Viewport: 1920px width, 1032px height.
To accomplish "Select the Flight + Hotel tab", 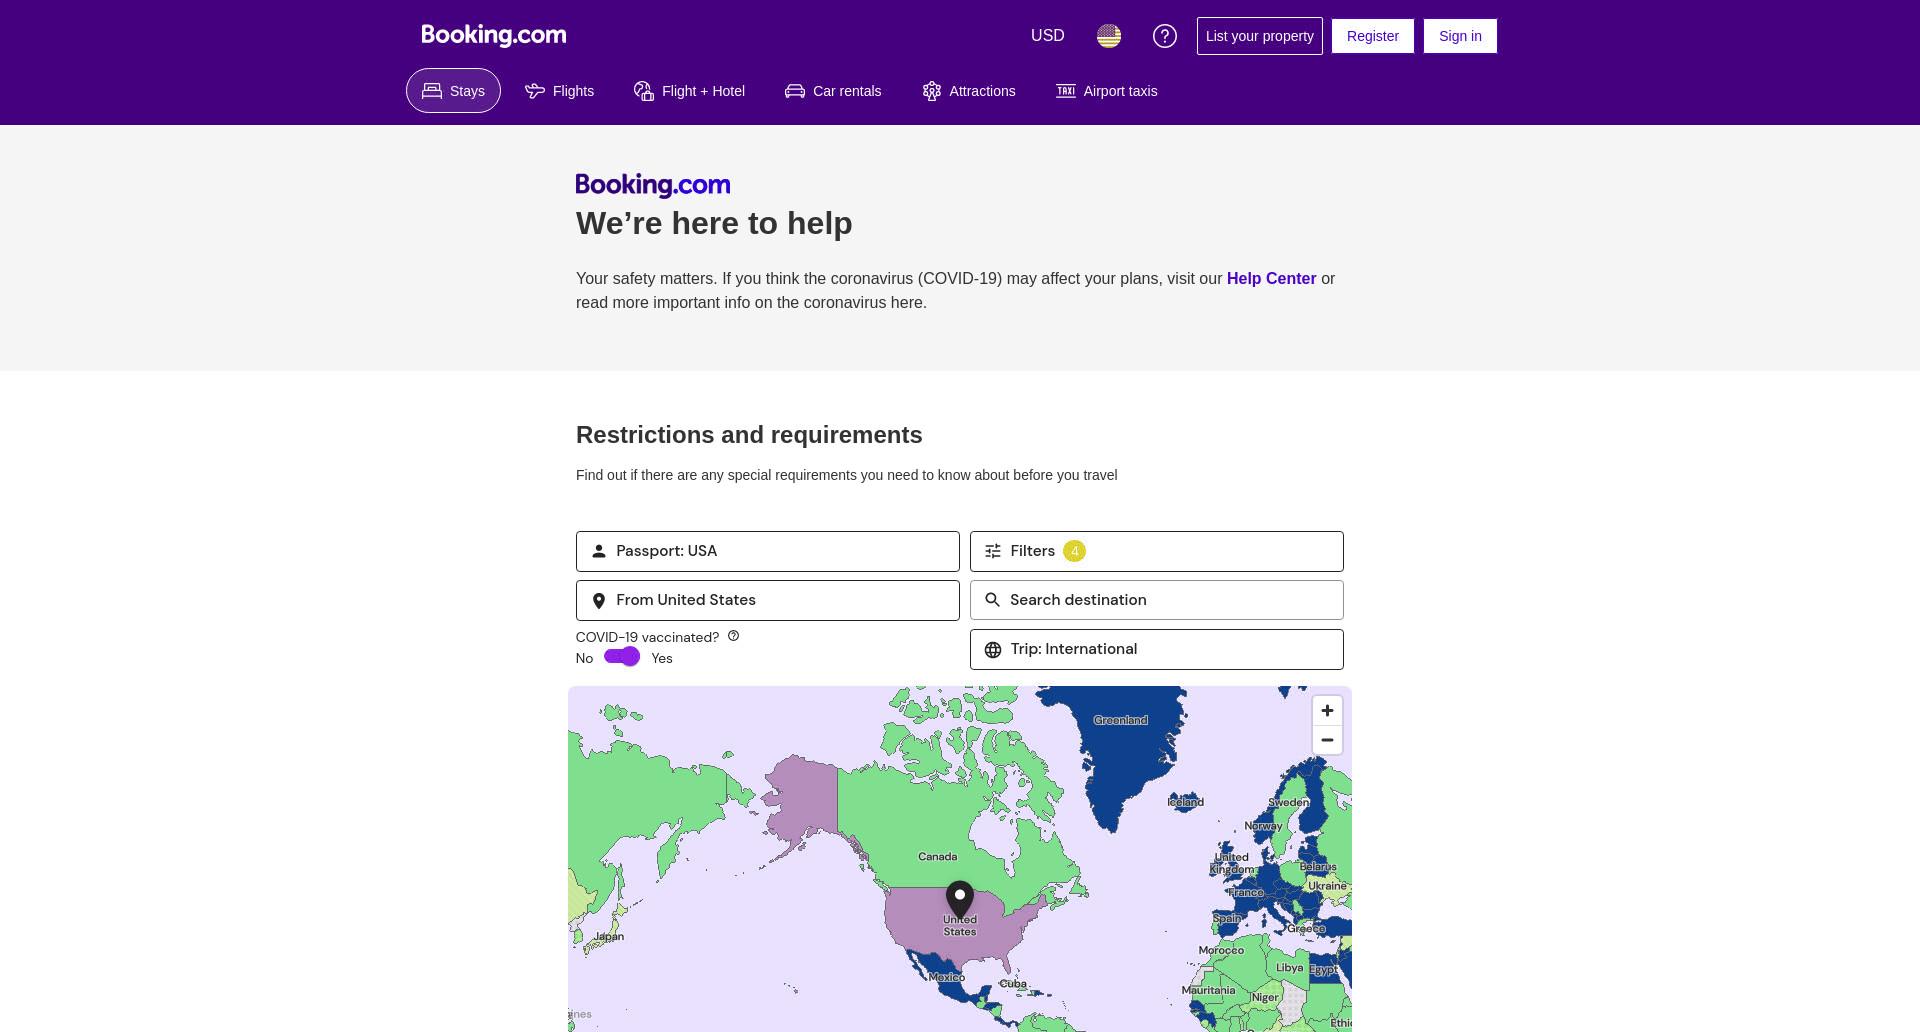I will tap(689, 91).
